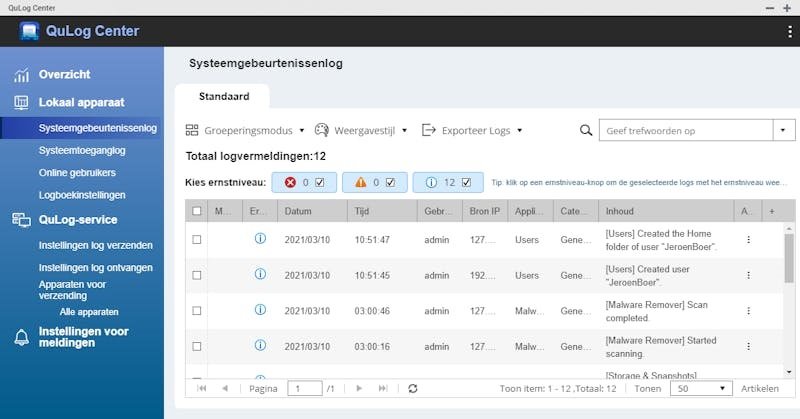Image resolution: width=800 pixels, height=419 pixels.
Task: Open actions menu for Started scanning row
Action: [748, 347]
